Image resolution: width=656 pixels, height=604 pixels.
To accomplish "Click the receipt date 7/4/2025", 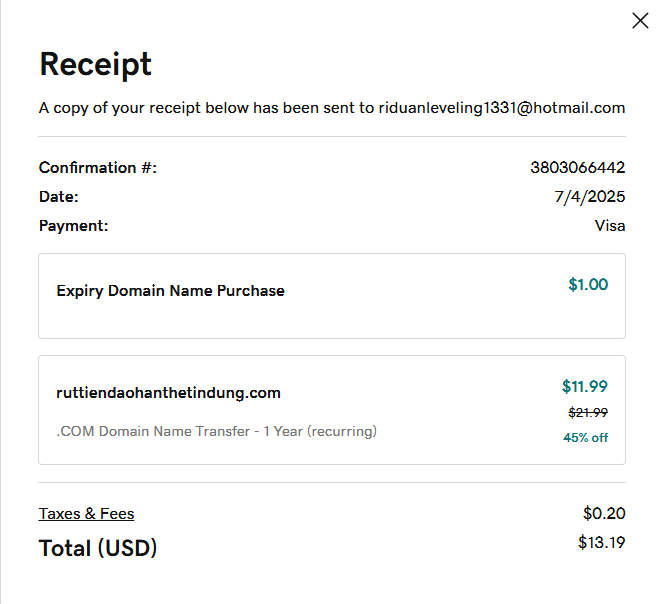I will (x=589, y=197).
